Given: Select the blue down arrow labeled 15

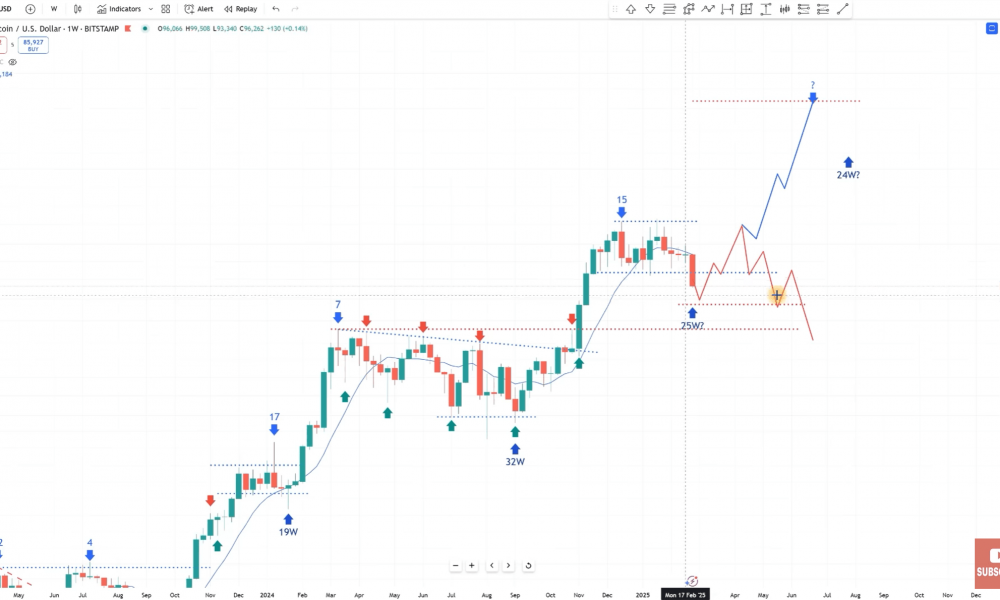Looking at the screenshot, I should [x=622, y=212].
